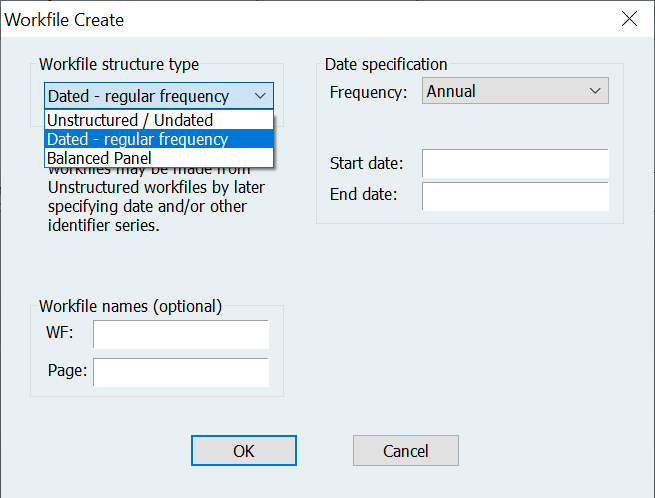Click the Workfile names (optional) group label
655x498 pixels.
130,306
